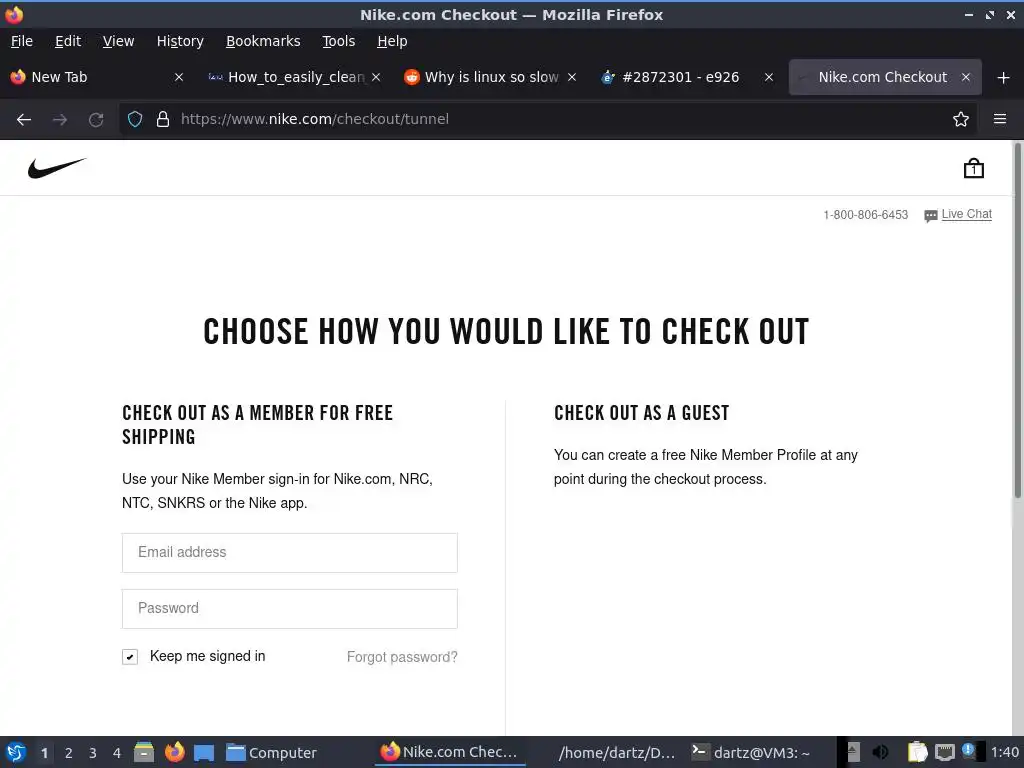The height and width of the screenshot is (768, 1024).
Task: Open the File menu
Action: (22, 41)
